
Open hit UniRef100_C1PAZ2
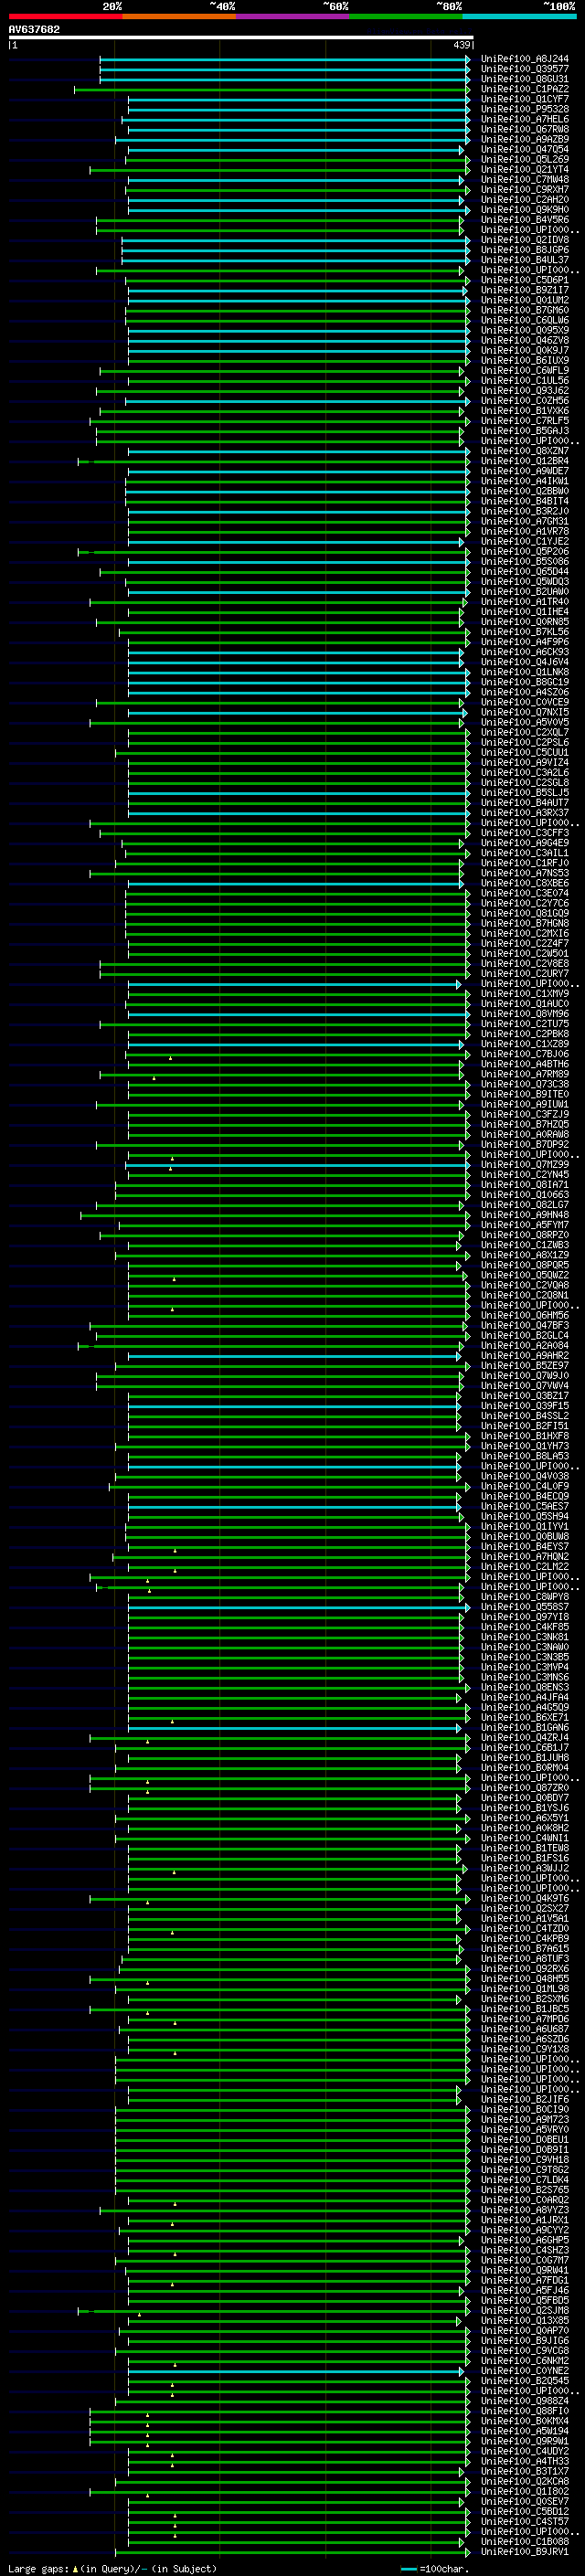tap(525, 89)
